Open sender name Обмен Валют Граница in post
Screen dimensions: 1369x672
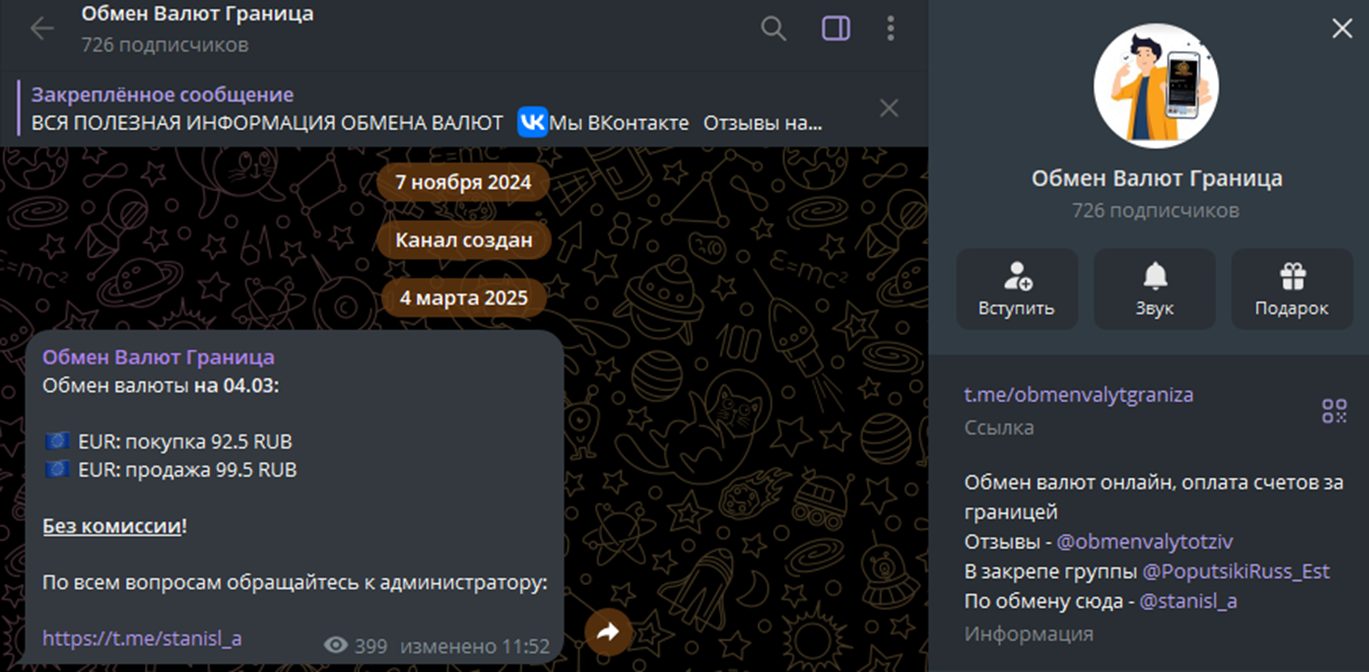point(158,357)
